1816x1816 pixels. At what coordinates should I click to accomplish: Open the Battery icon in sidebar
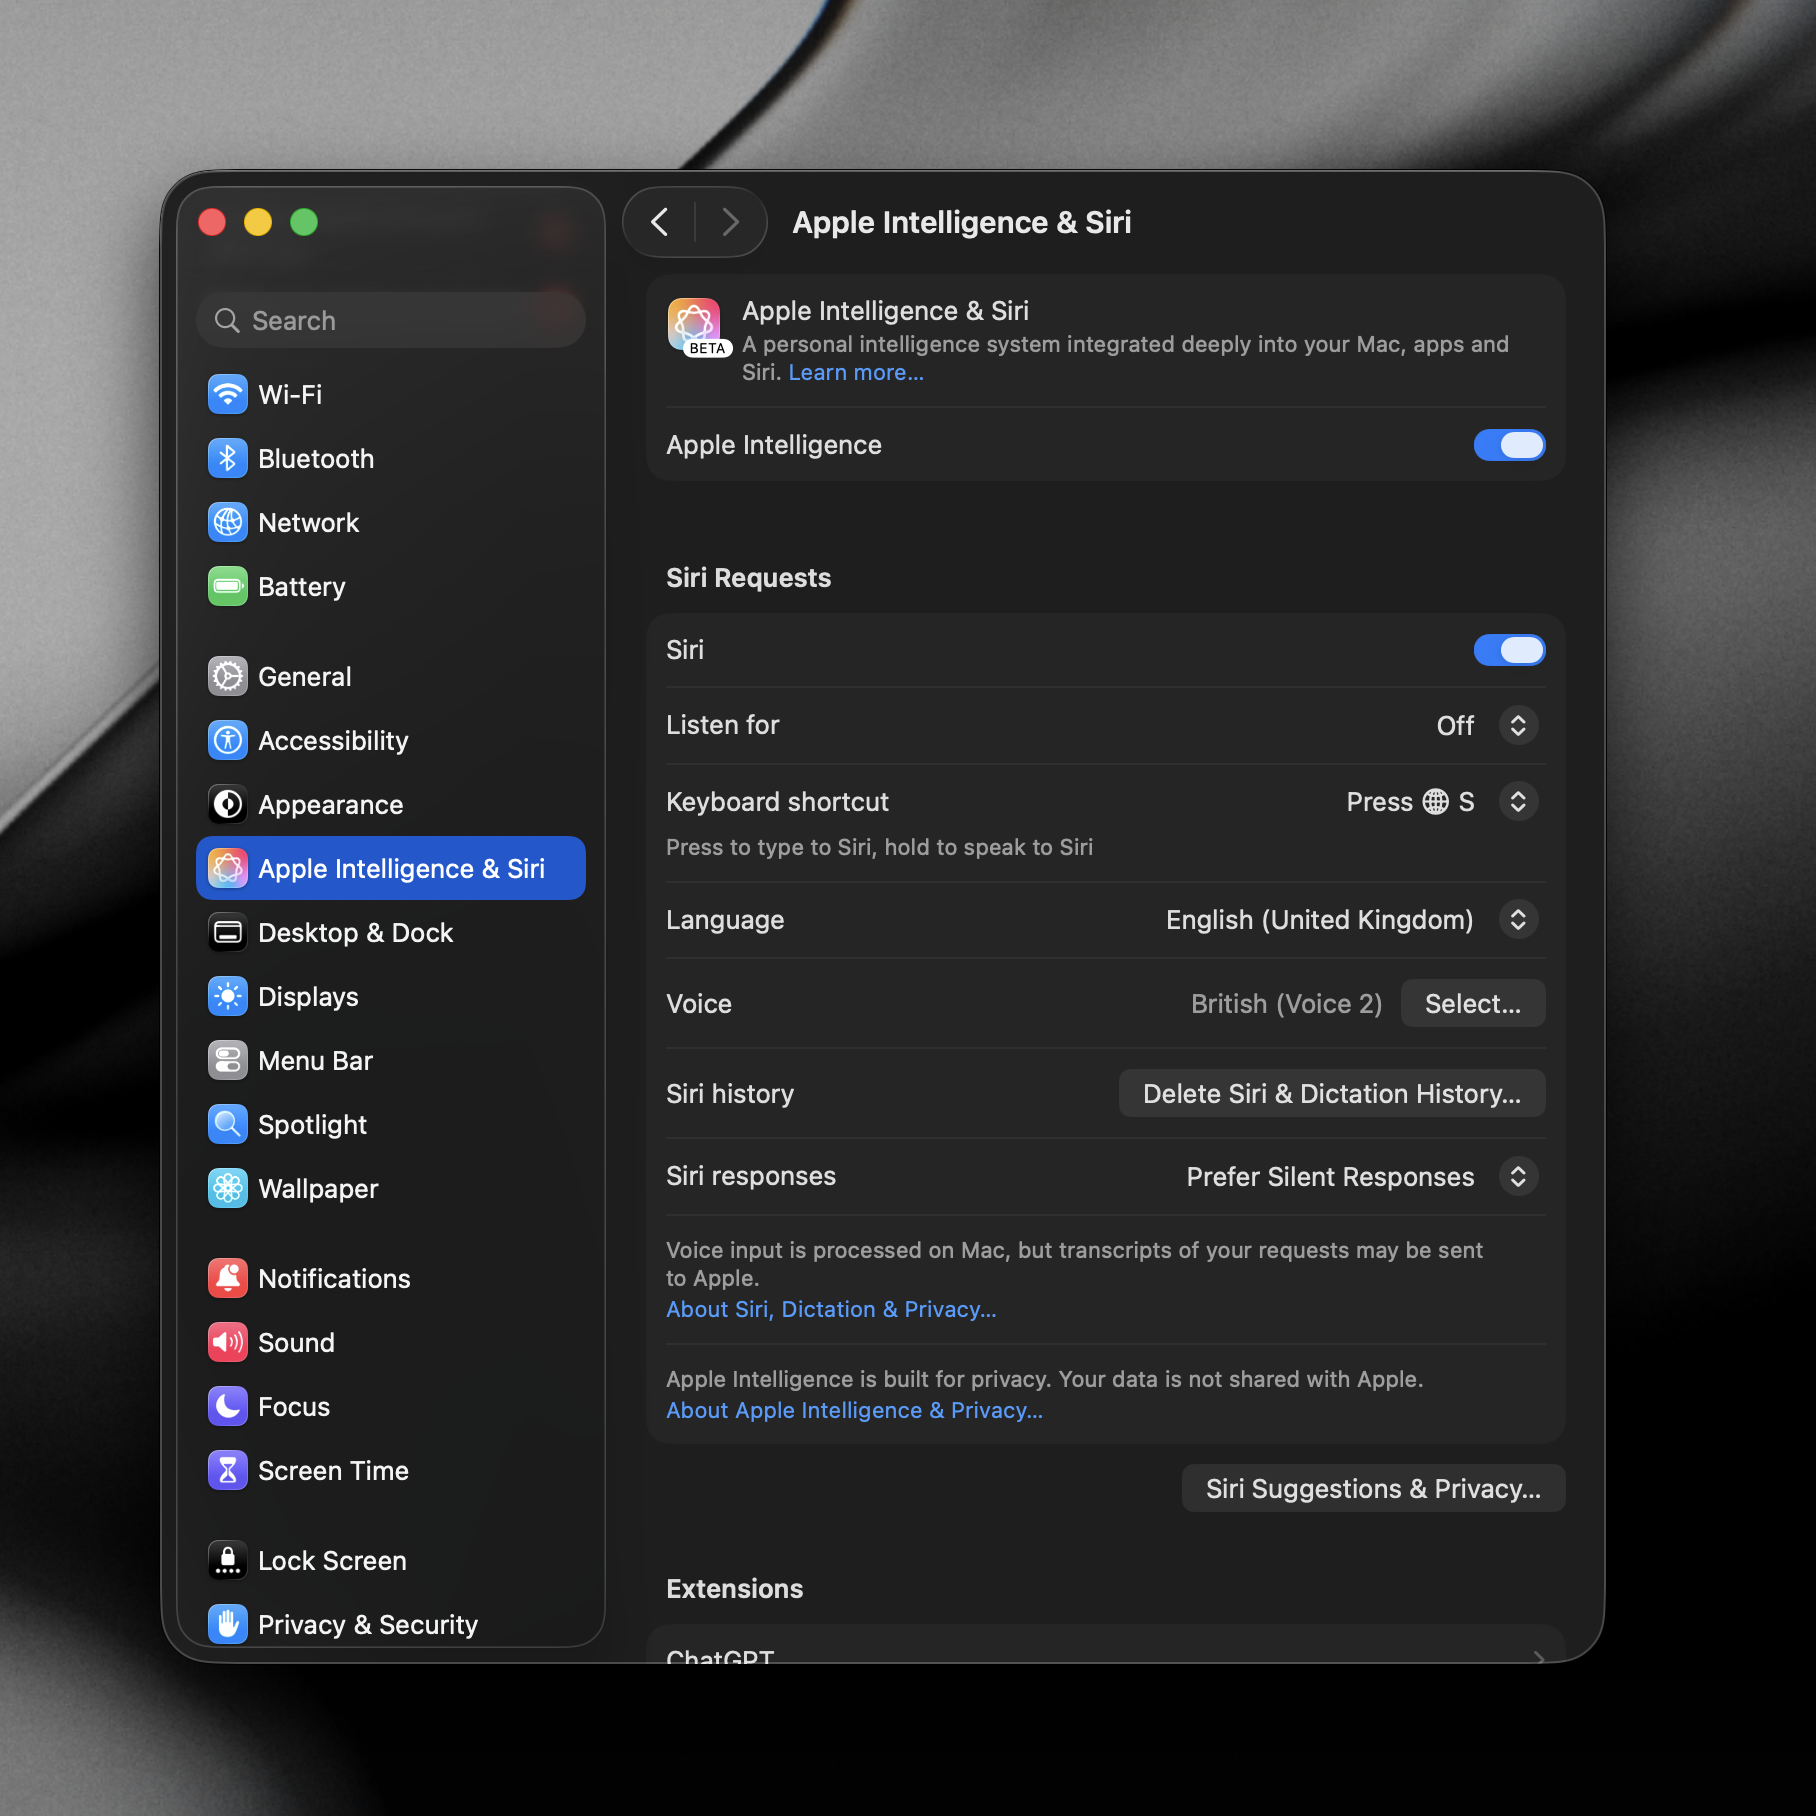[x=228, y=586]
